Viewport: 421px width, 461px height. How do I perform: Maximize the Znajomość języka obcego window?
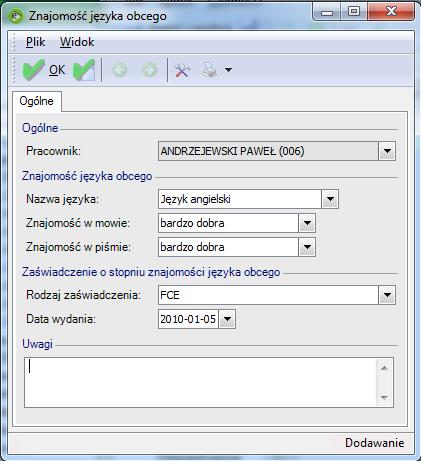[354, 12]
